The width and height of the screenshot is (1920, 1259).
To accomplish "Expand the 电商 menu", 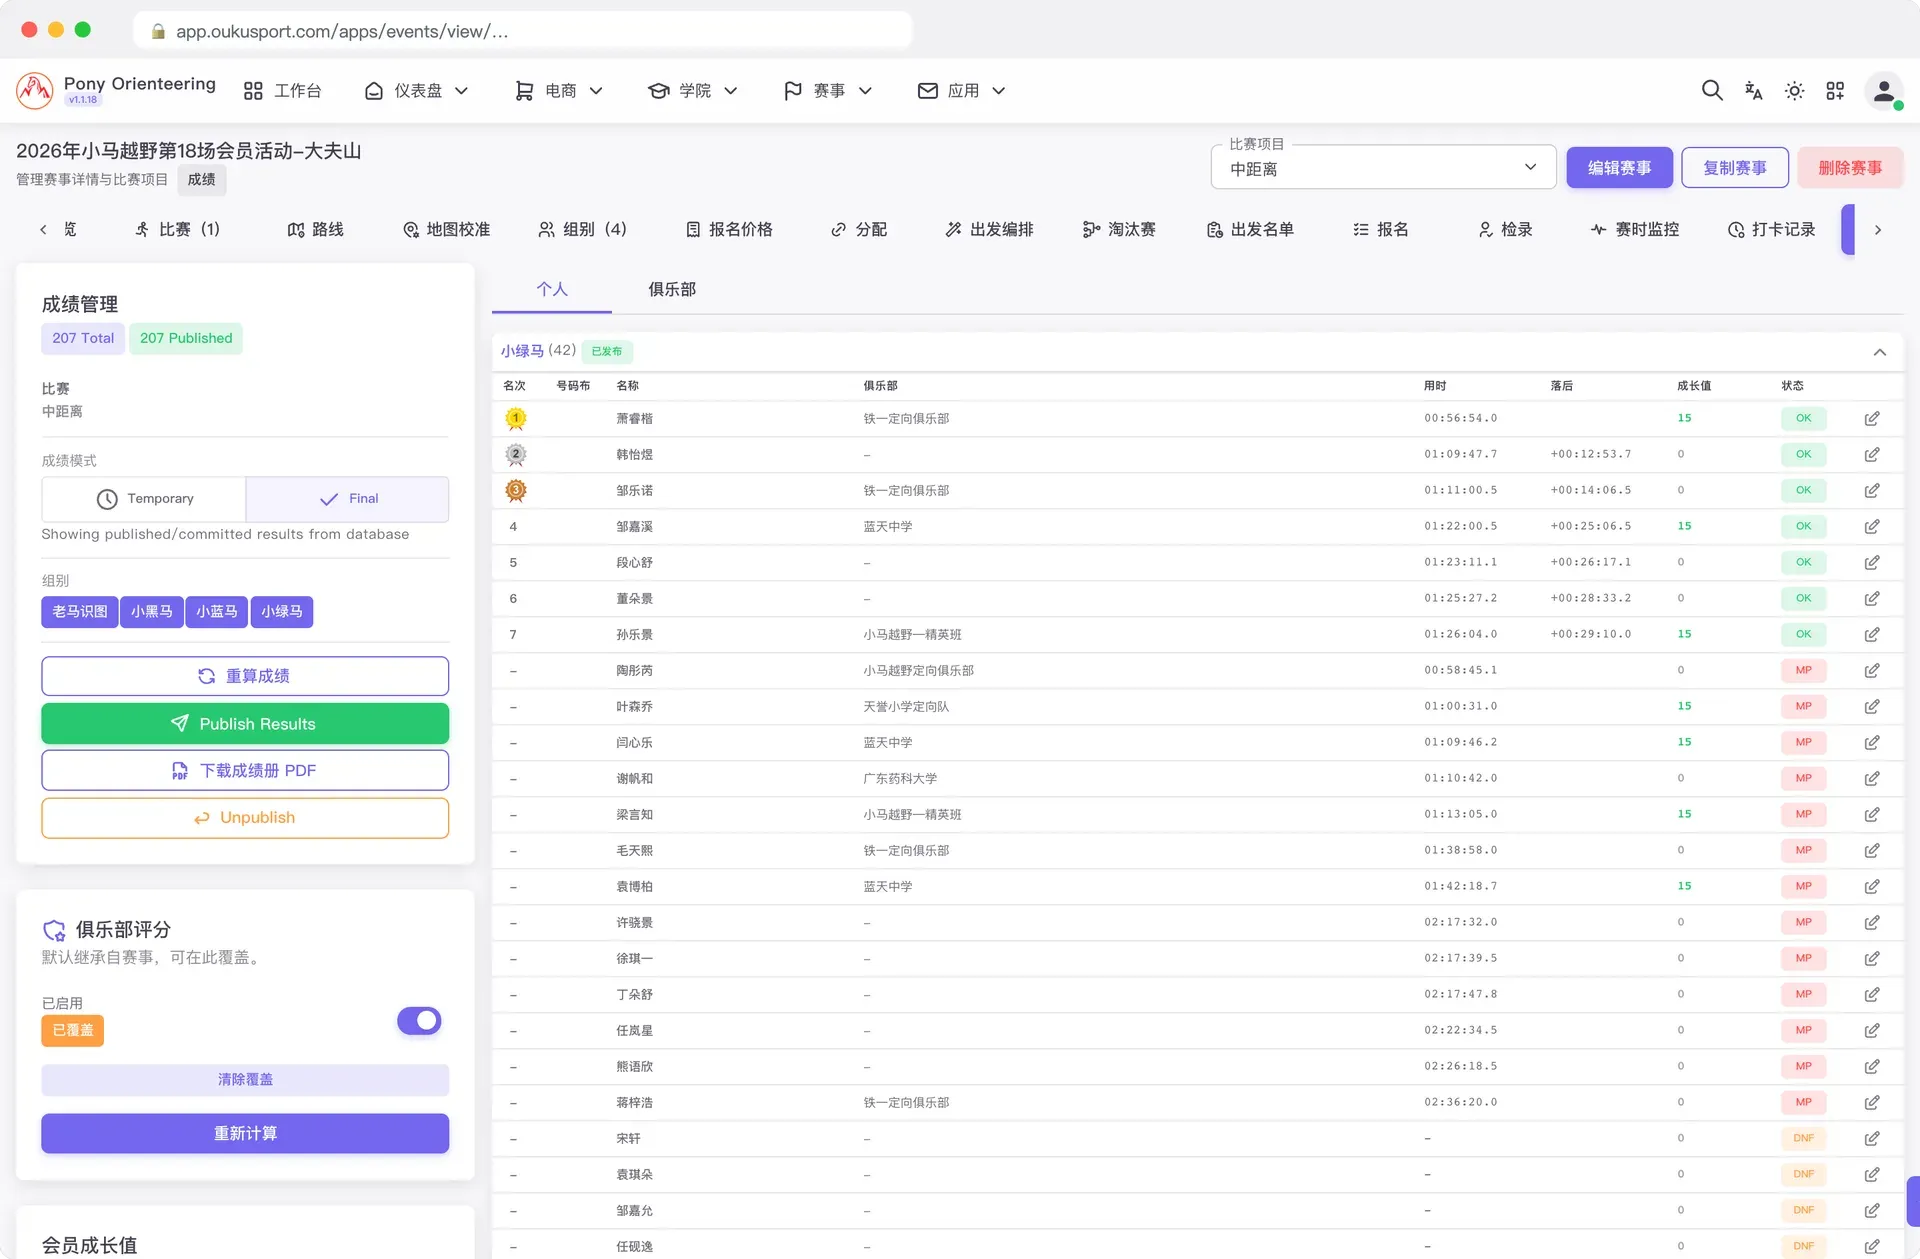I will (x=559, y=91).
